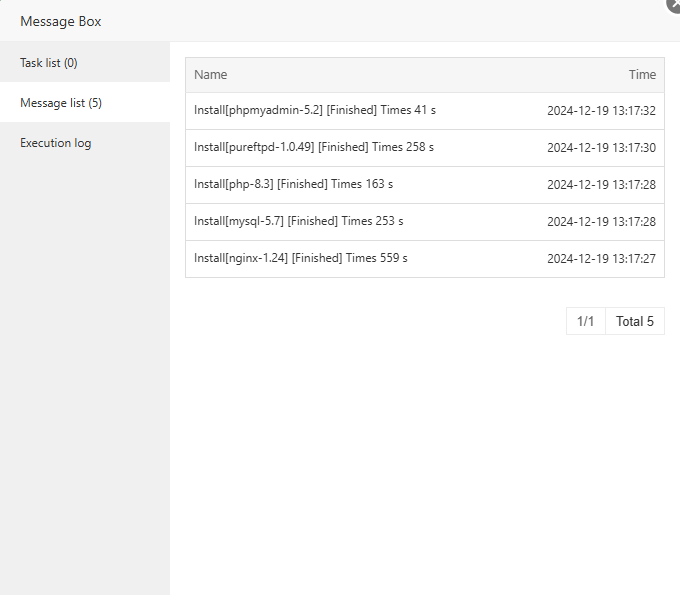The height and width of the screenshot is (595, 680).
Task: Switch to the Task list tab
Action: [x=49, y=63]
